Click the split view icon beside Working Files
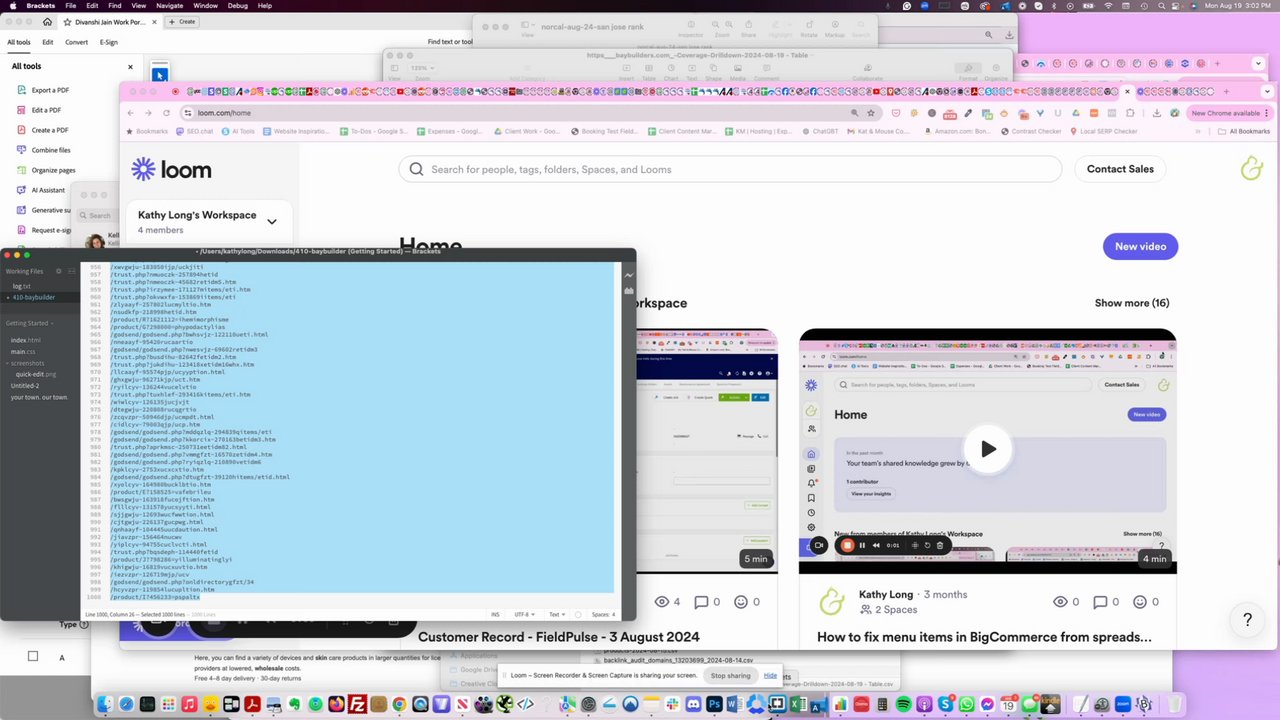The image size is (1280, 720). (72, 271)
